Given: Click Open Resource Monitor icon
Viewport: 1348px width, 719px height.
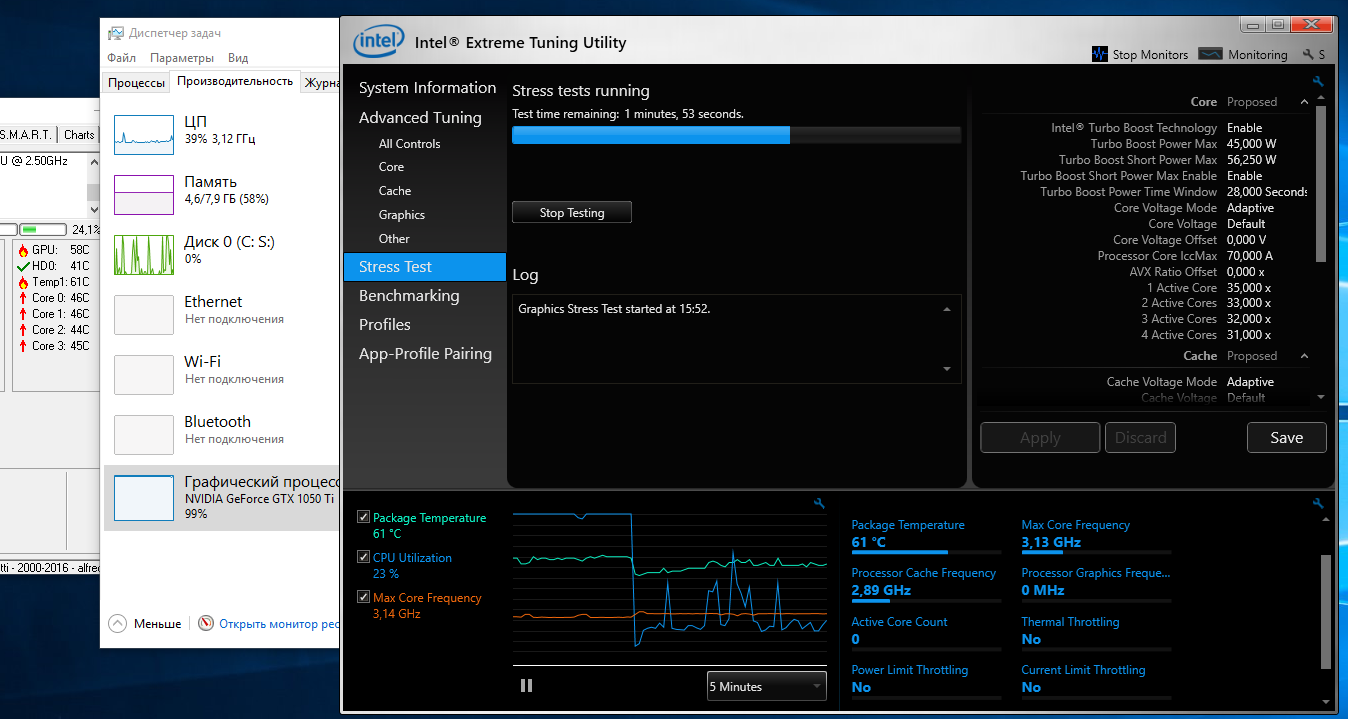Looking at the screenshot, I should (x=206, y=623).
